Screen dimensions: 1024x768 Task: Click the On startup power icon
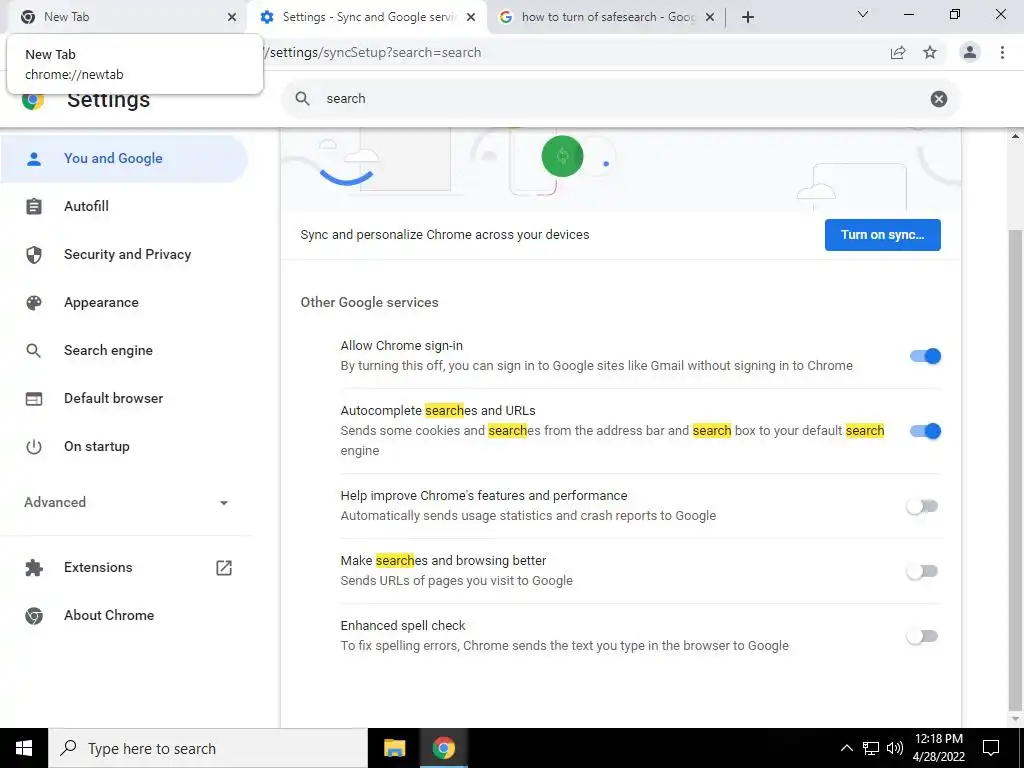coord(34,447)
